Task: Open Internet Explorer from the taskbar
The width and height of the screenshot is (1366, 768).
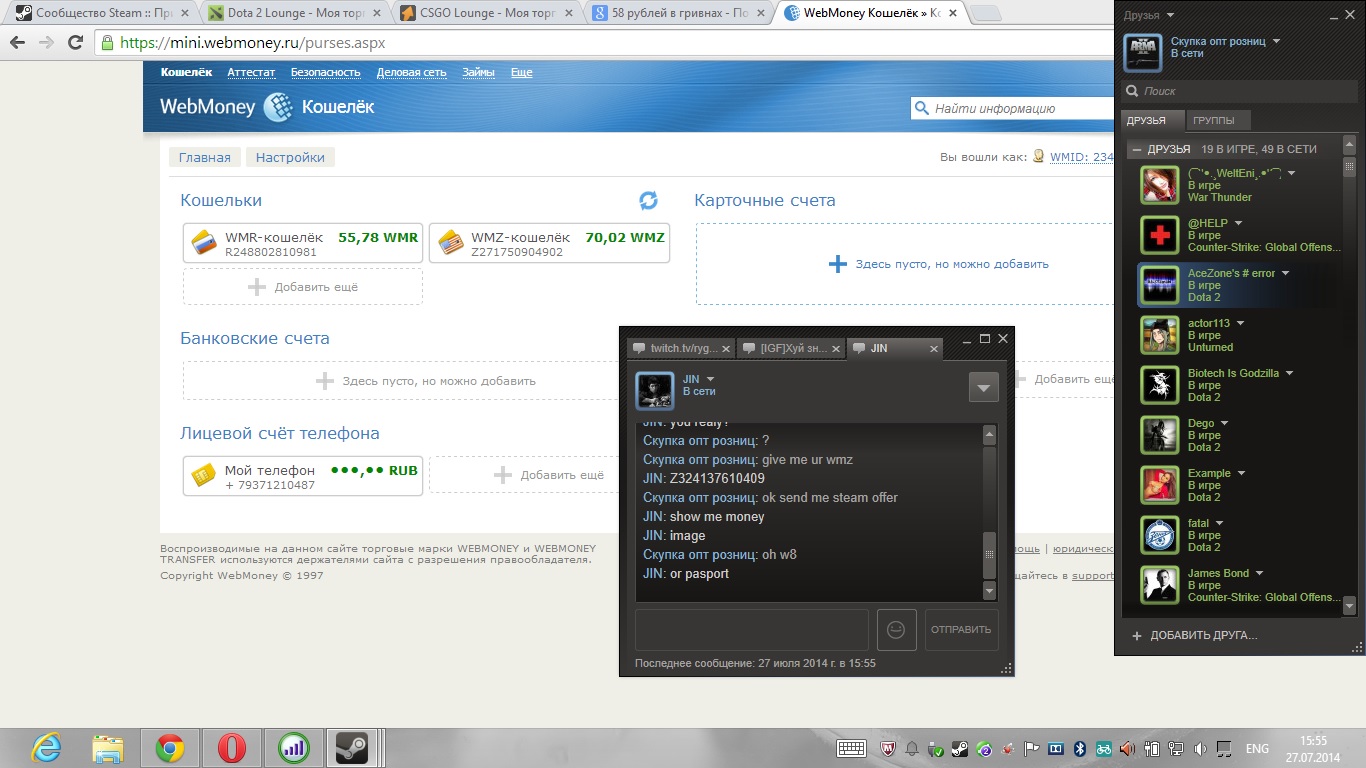Action: tap(47, 748)
